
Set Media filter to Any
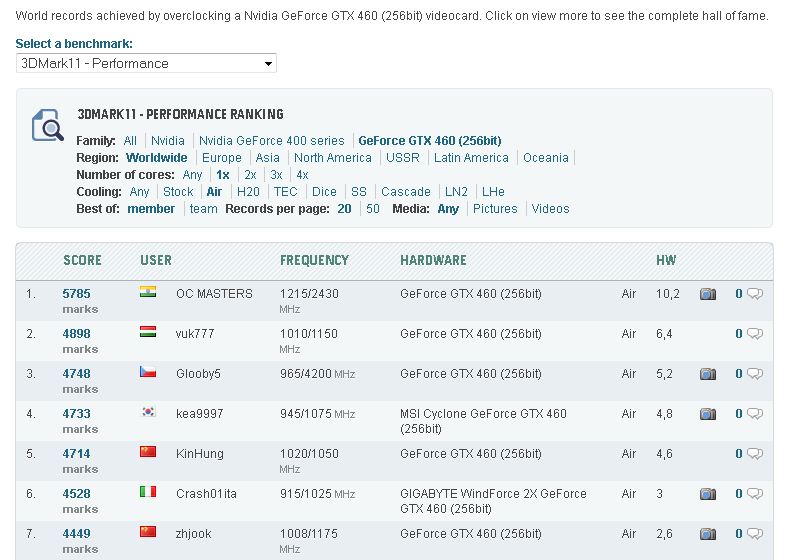[448, 209]
